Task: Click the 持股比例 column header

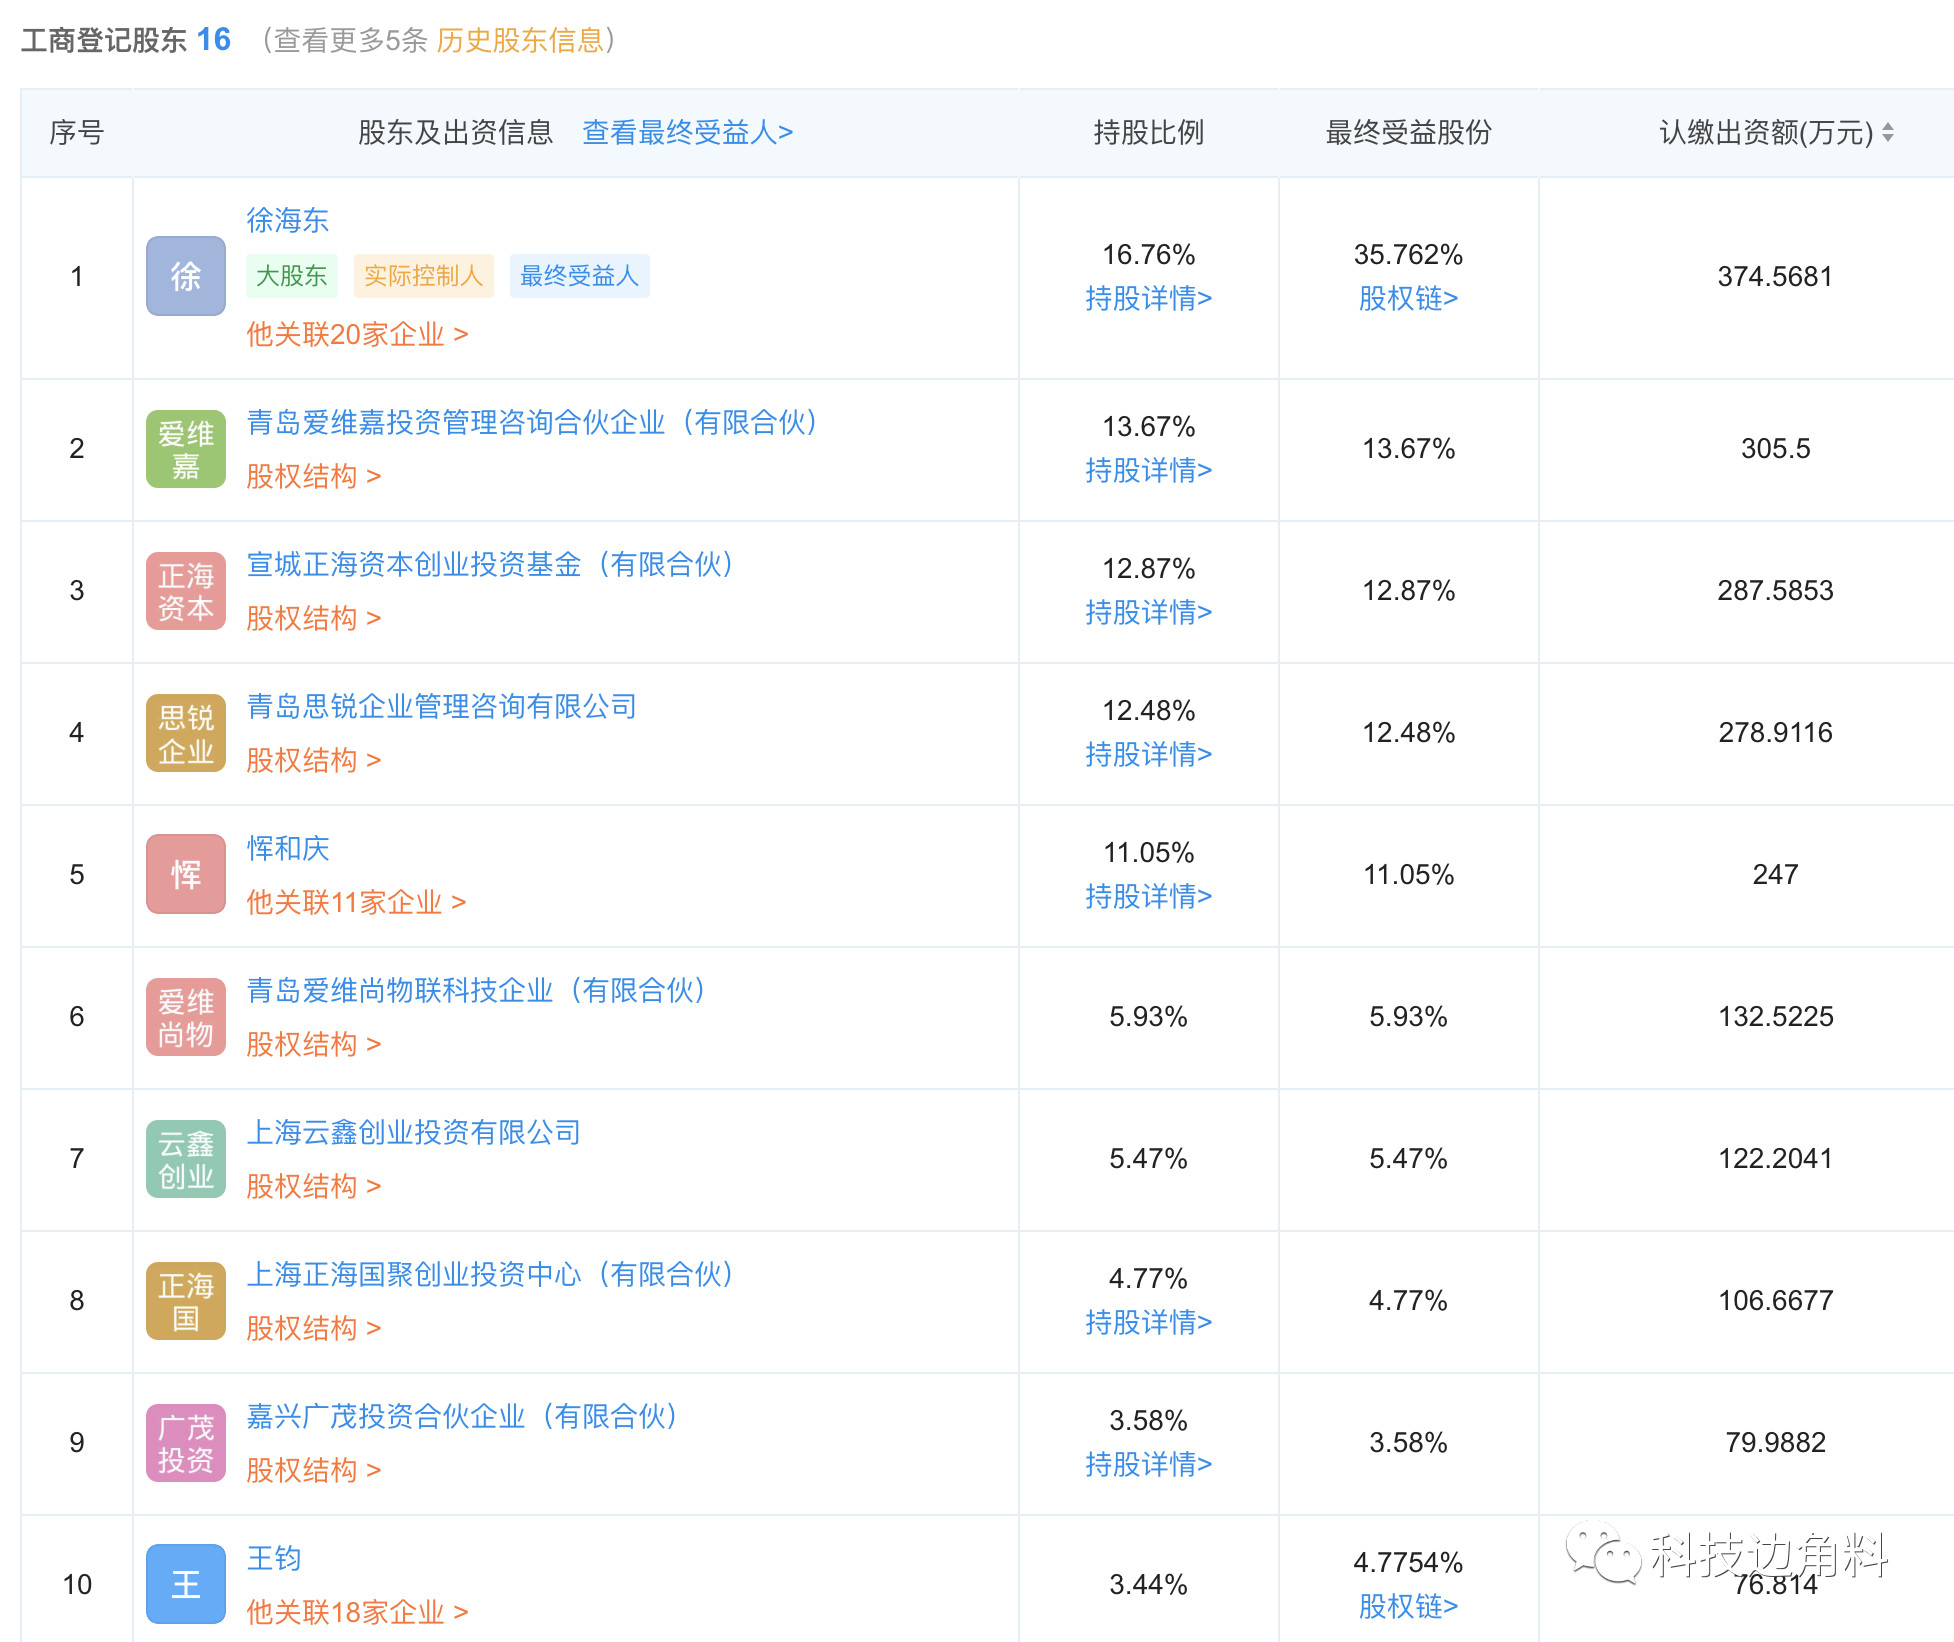Action: [x=1148, y=132]
